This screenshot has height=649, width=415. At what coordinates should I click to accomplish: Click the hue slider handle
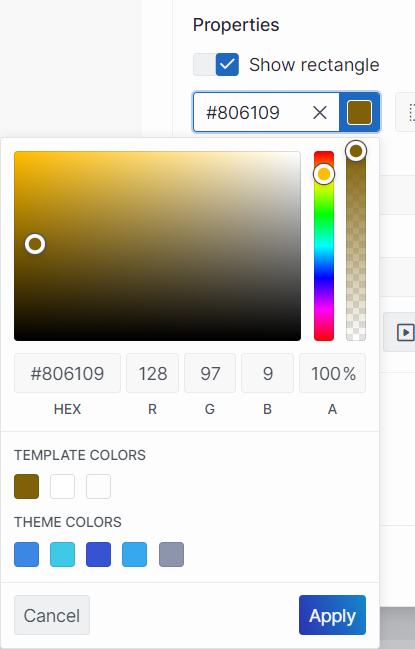324,174
